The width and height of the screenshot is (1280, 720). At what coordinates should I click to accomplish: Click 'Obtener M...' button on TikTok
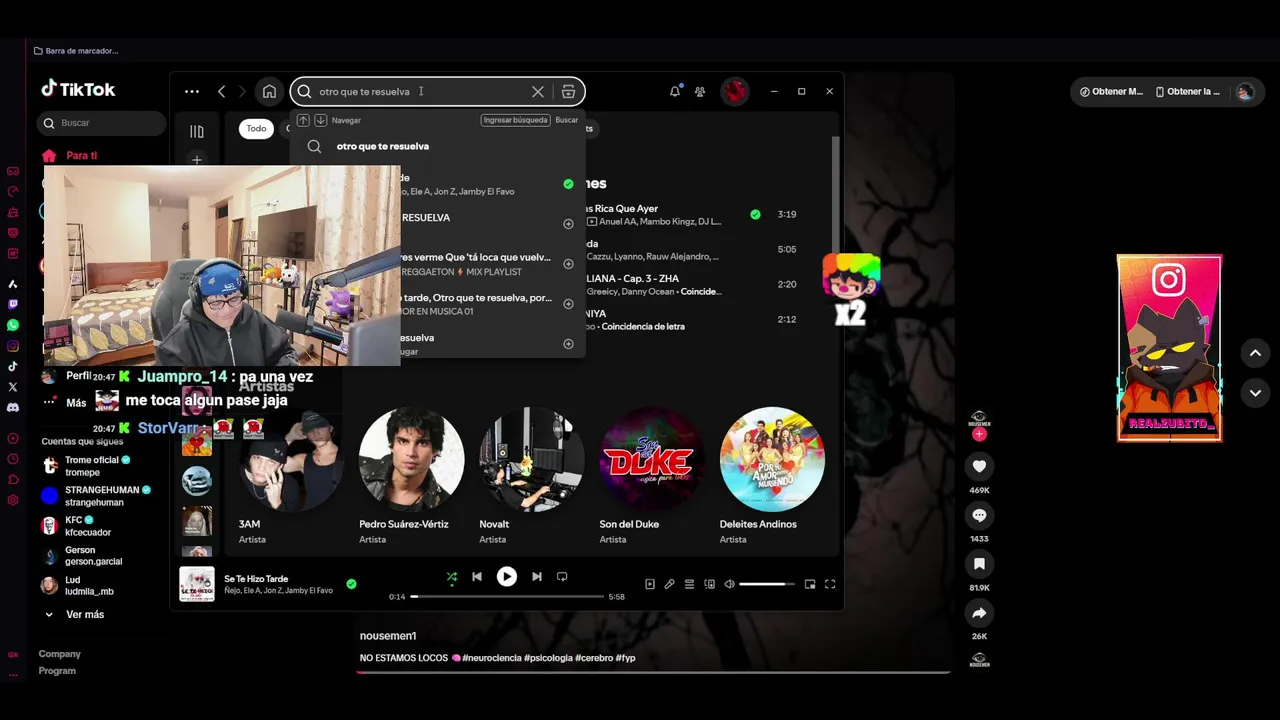[x=1111, y=91]
